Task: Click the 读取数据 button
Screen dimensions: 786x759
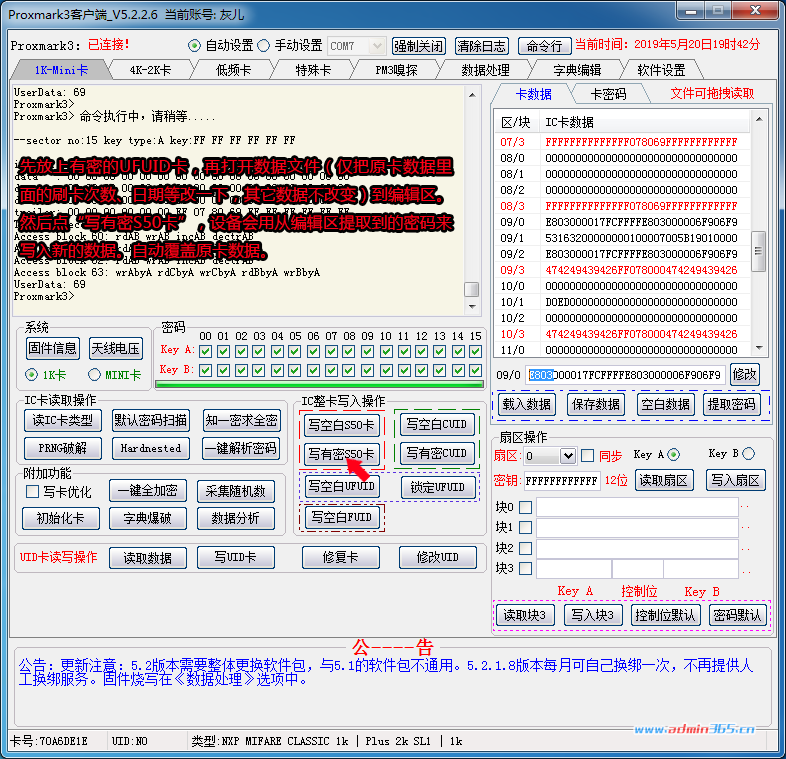Action: [148, 557]
